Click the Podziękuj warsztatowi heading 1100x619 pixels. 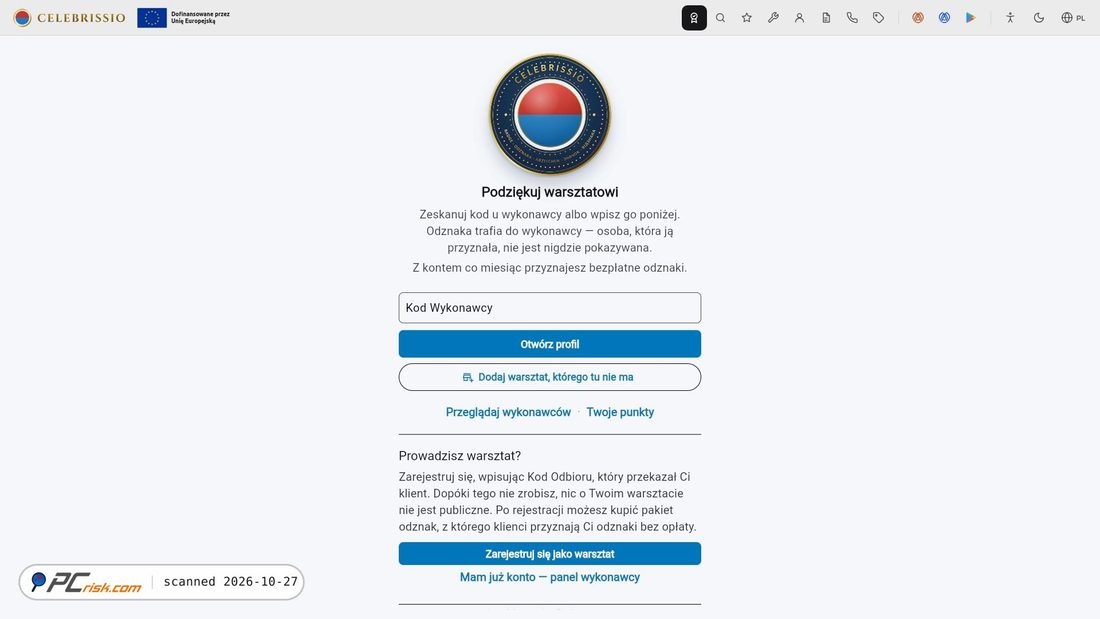pos(550,192)
